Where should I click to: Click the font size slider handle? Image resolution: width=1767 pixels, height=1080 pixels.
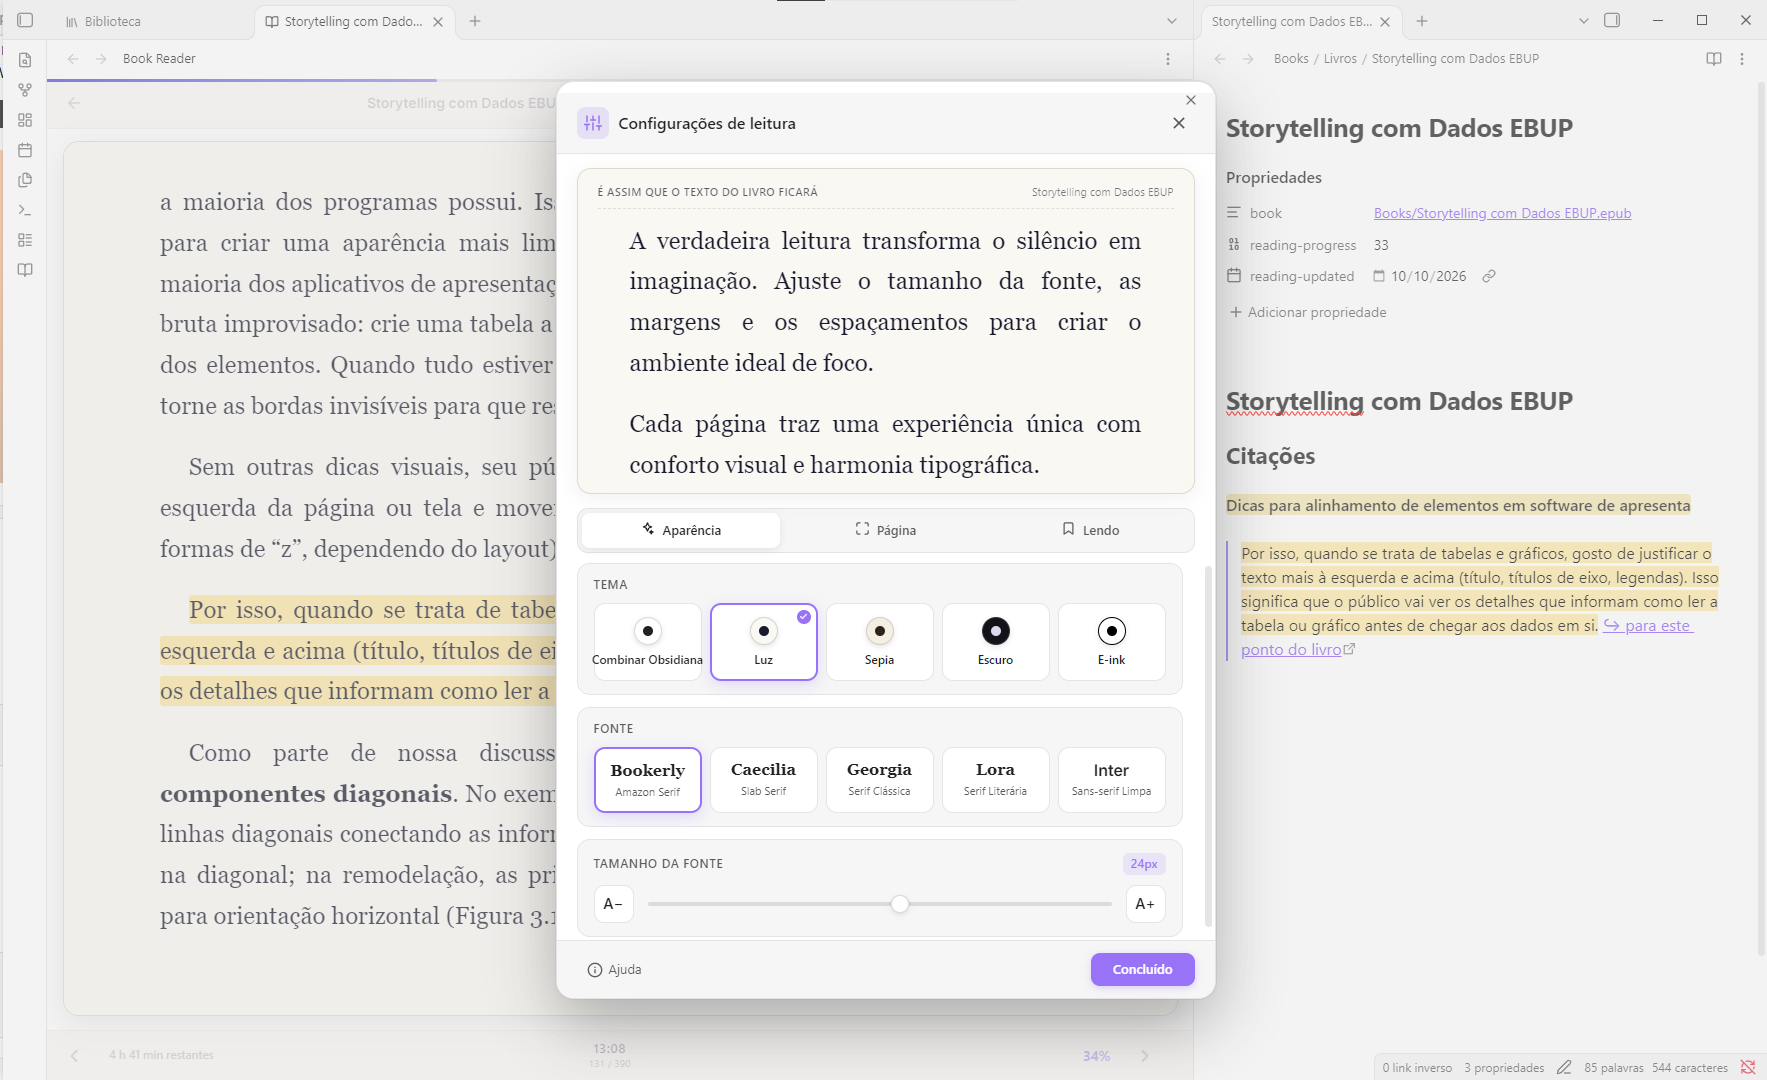(900, 904)
